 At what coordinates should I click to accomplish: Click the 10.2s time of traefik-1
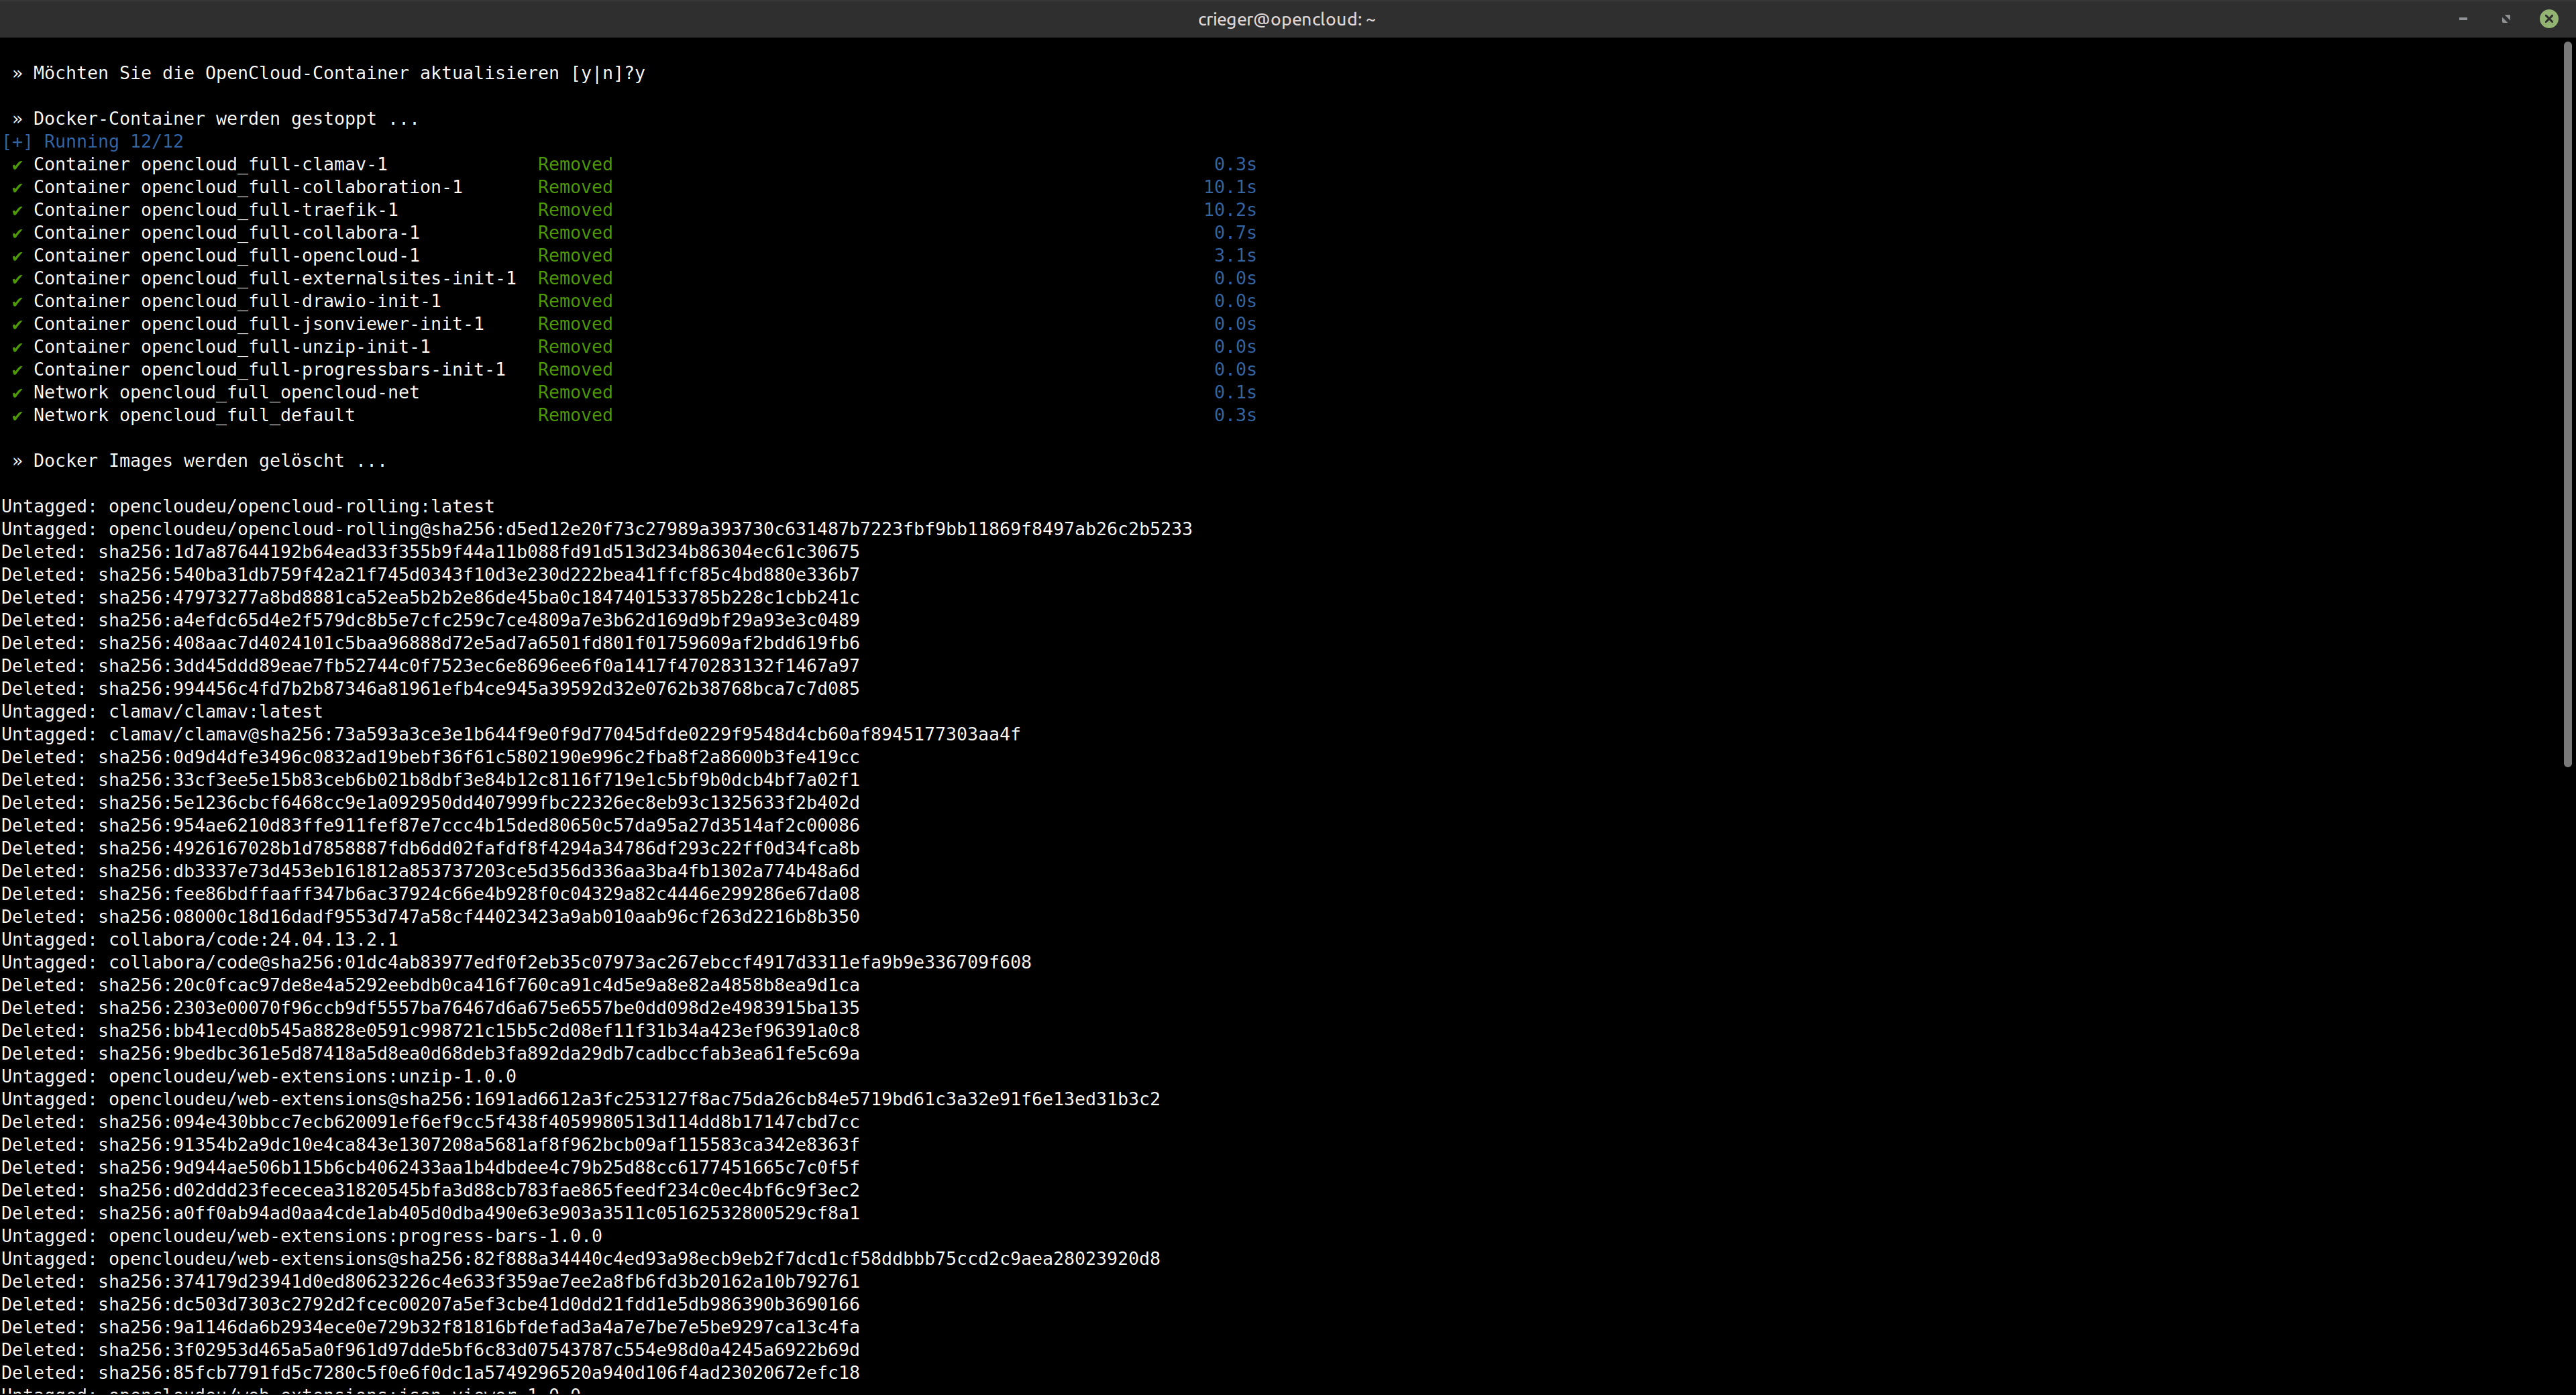[x=1230, y=210]
